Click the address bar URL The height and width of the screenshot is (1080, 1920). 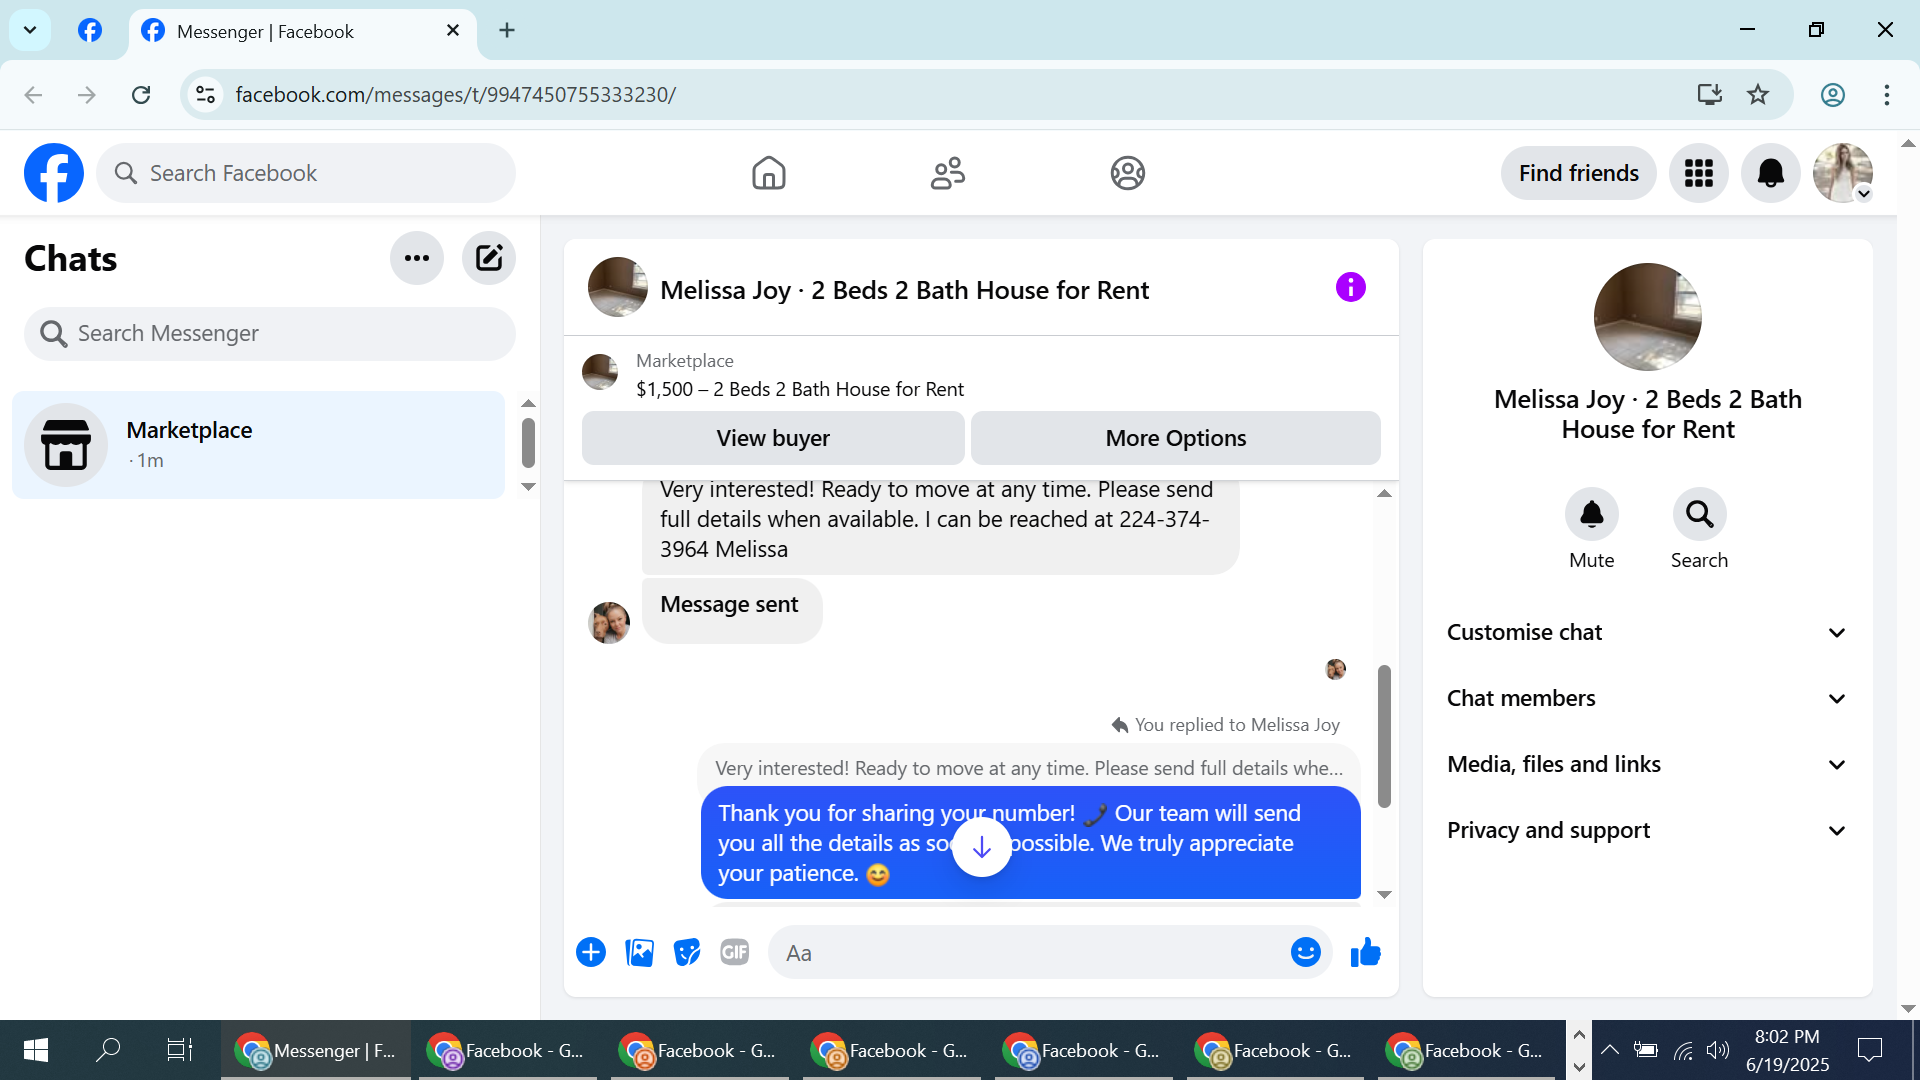[x=456, y=95]
